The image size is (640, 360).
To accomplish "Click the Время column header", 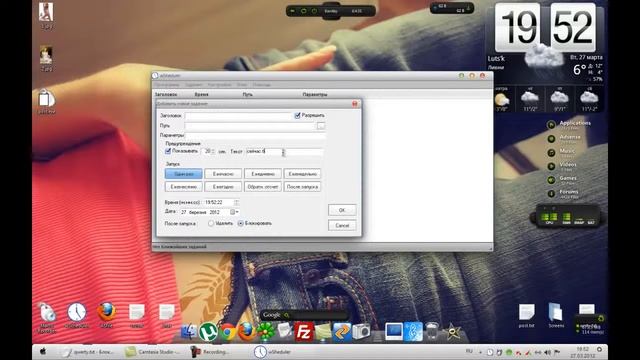I will [x=201, y=94].
